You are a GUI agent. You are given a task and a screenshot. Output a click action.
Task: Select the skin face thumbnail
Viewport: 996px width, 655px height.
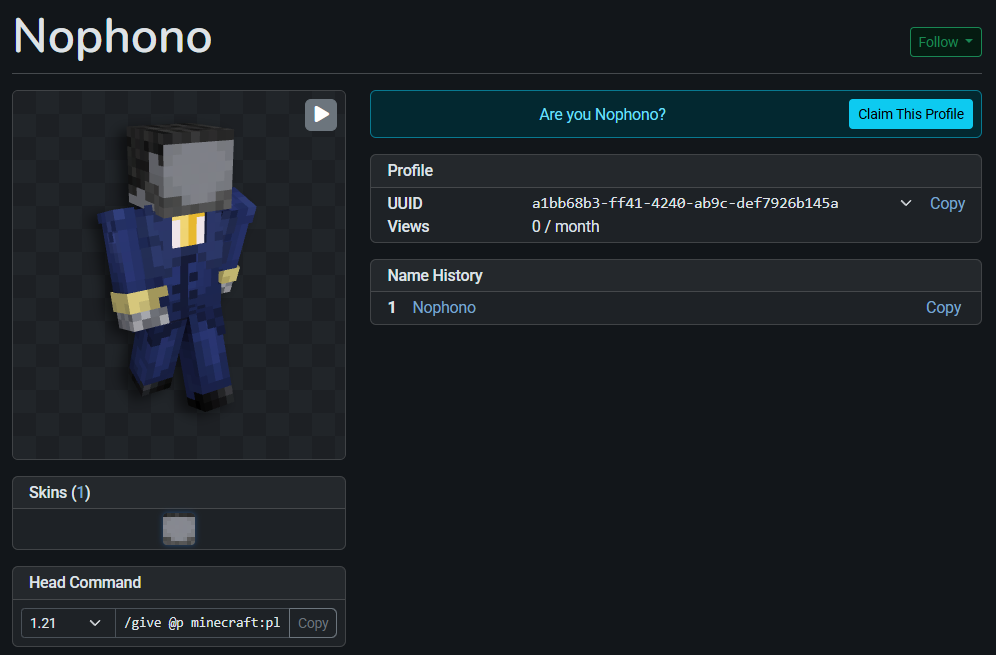(179, 529)
